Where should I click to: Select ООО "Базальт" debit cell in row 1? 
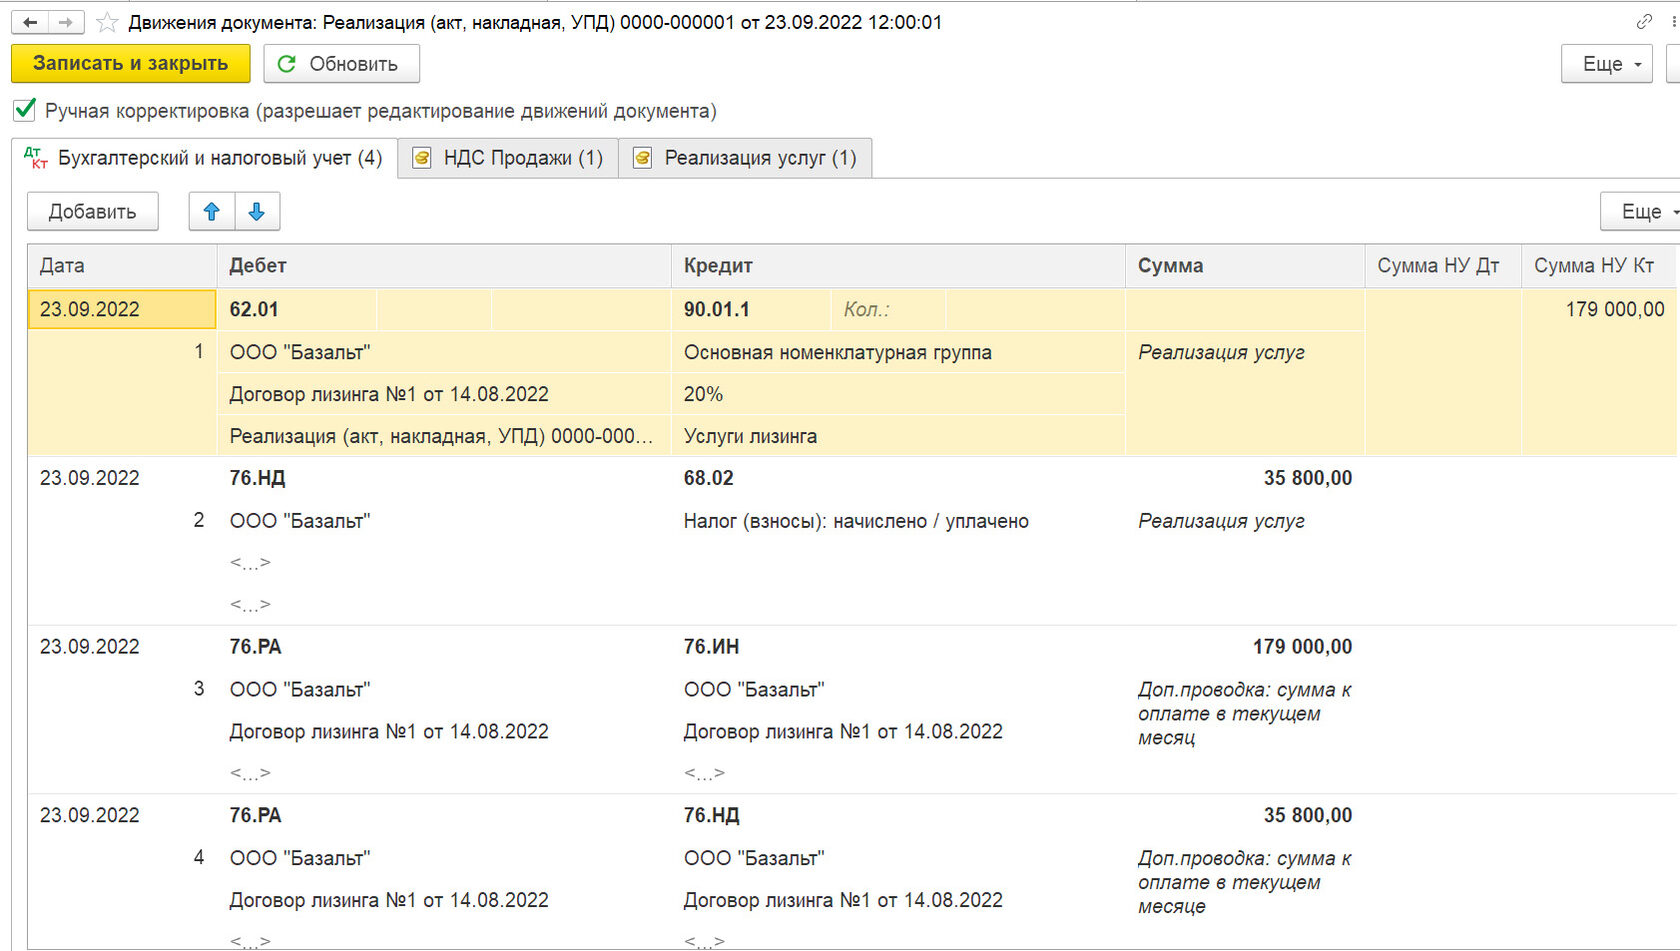(444, 352)
